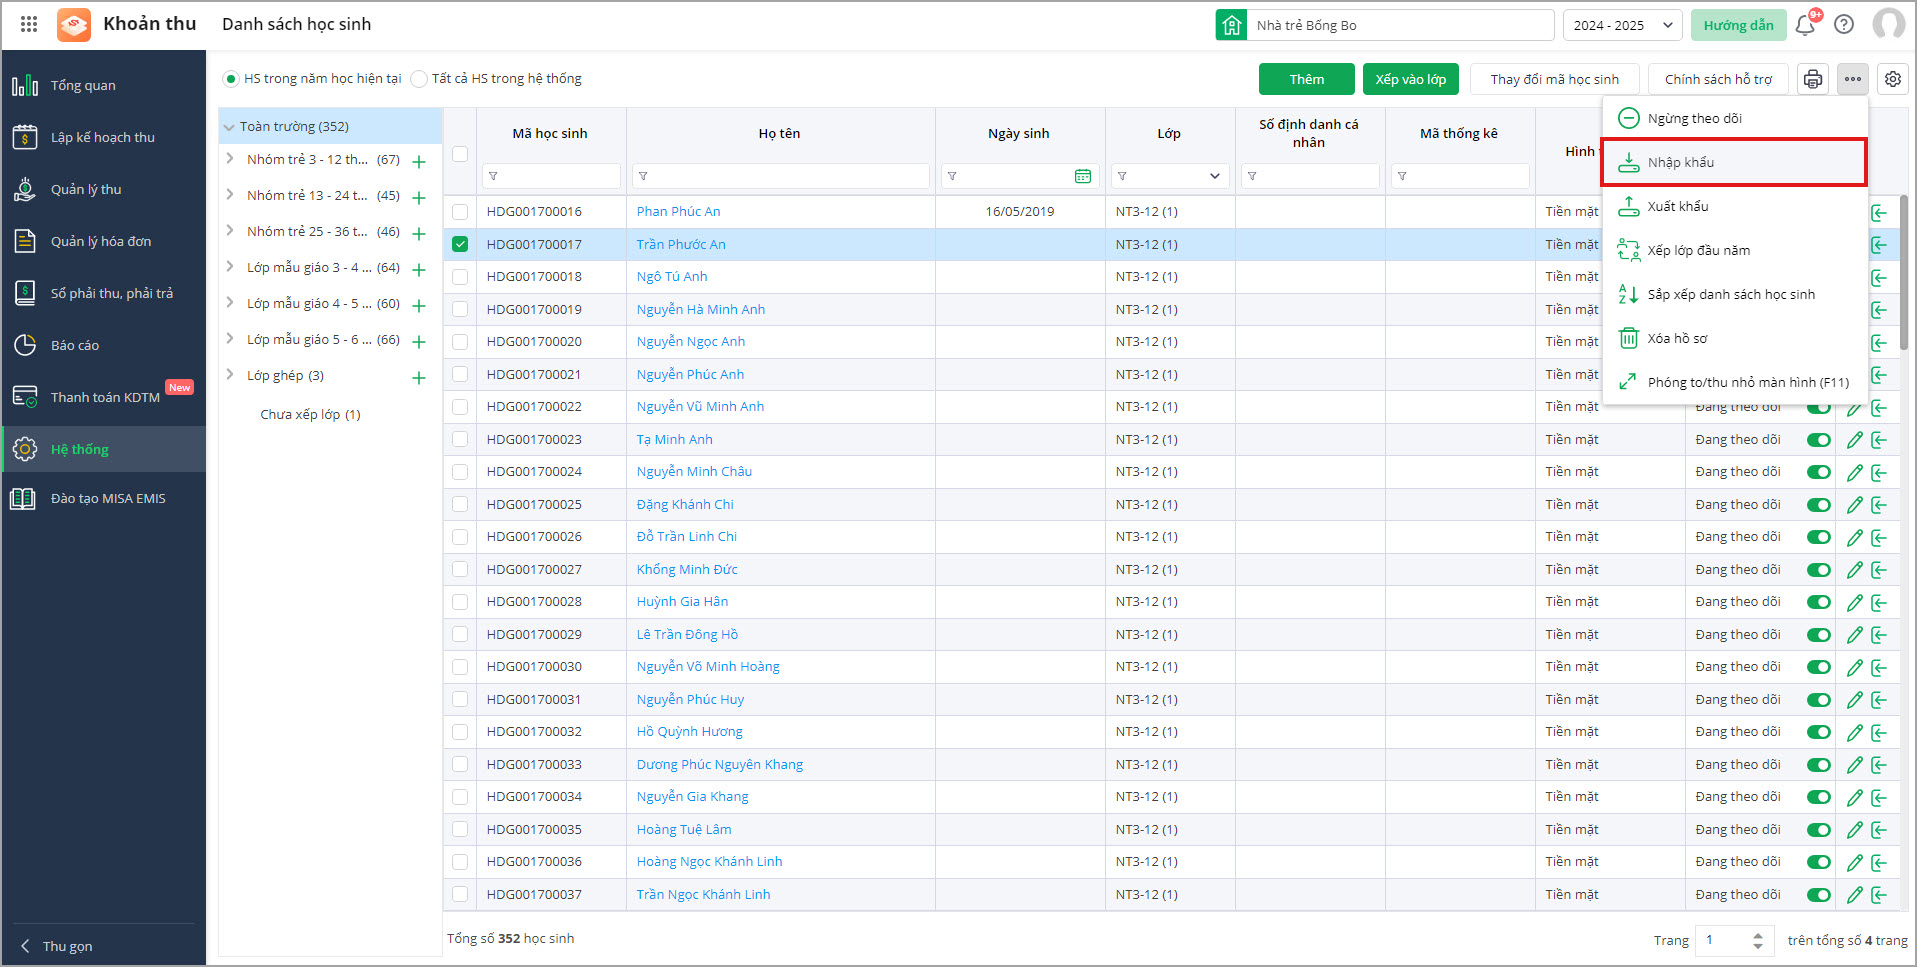Open the 2024 - 2025 school year dropdown
The height and width of the screenshot is (967, 1917).
coord(1622,25)
